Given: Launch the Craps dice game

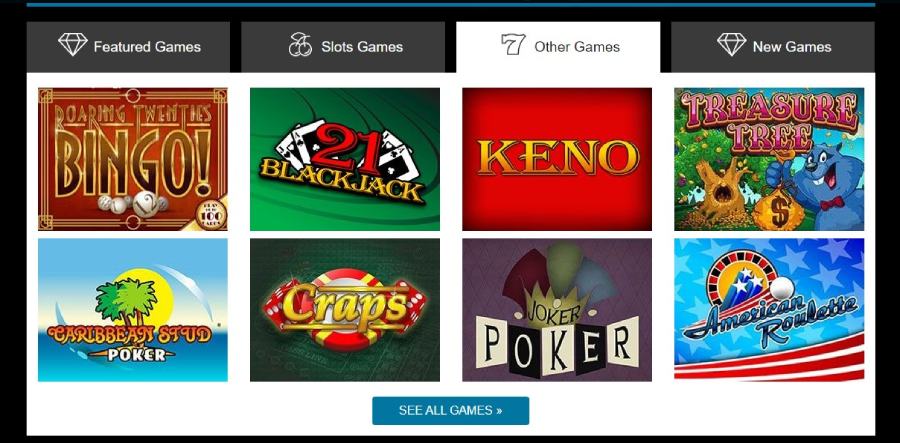Looking at the screenshot, I should point(345,310).
